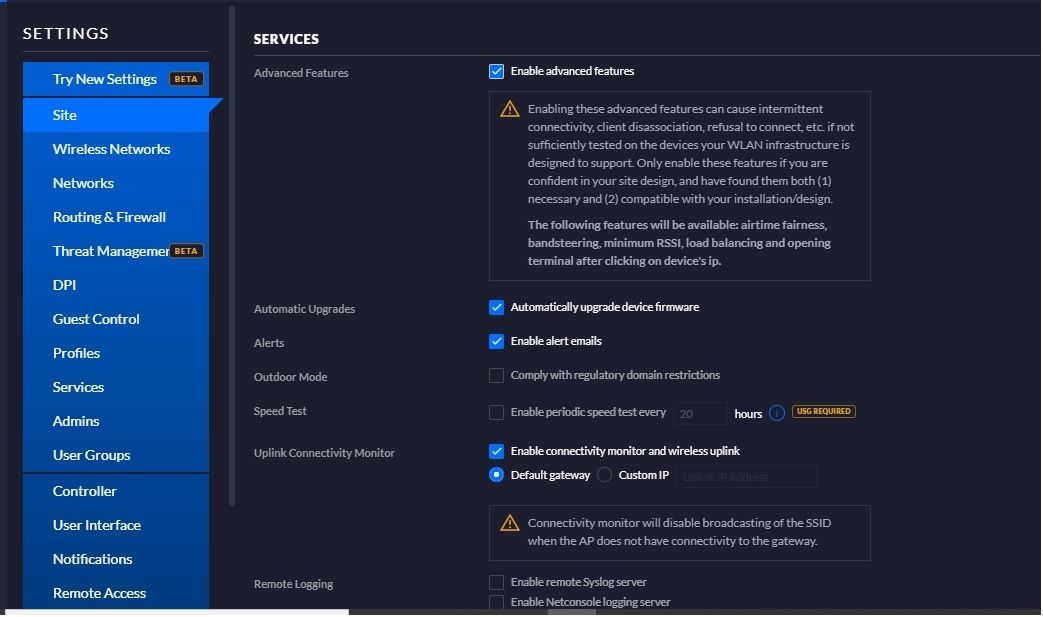Enable remote Syslog server checkbox
The height and width of the screenshot is (617, 1043).
[496, 582]
